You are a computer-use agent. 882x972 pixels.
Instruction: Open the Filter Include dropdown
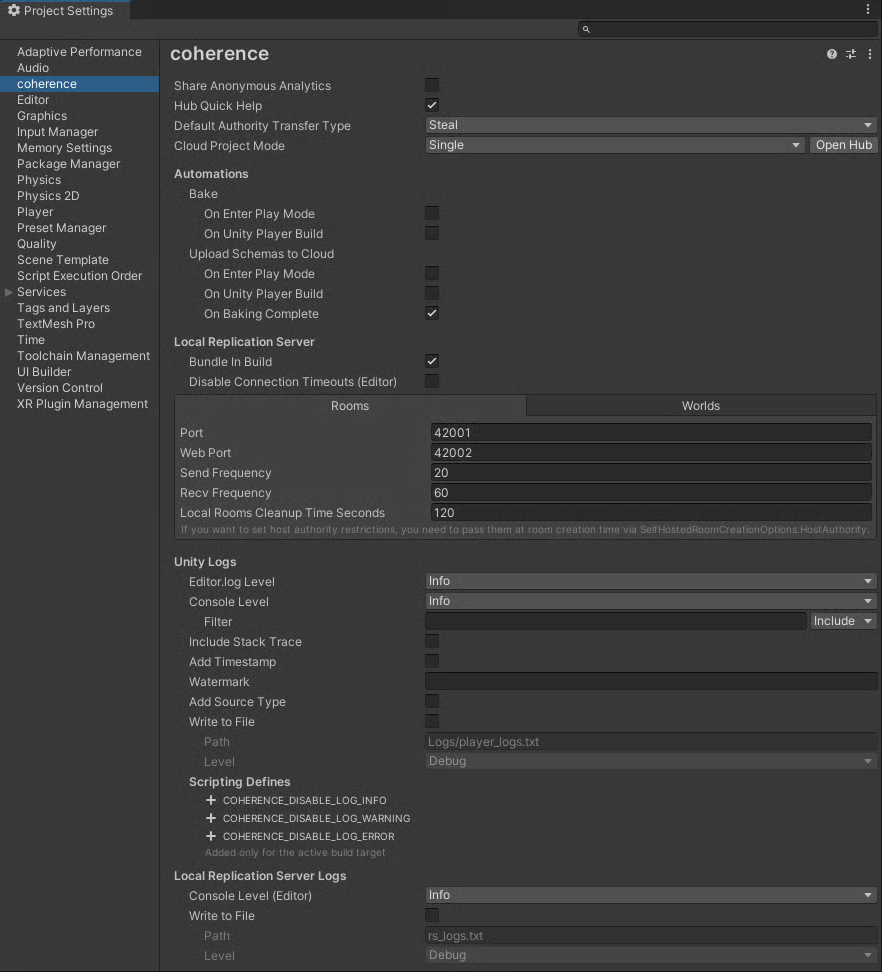tap(843, 621)
